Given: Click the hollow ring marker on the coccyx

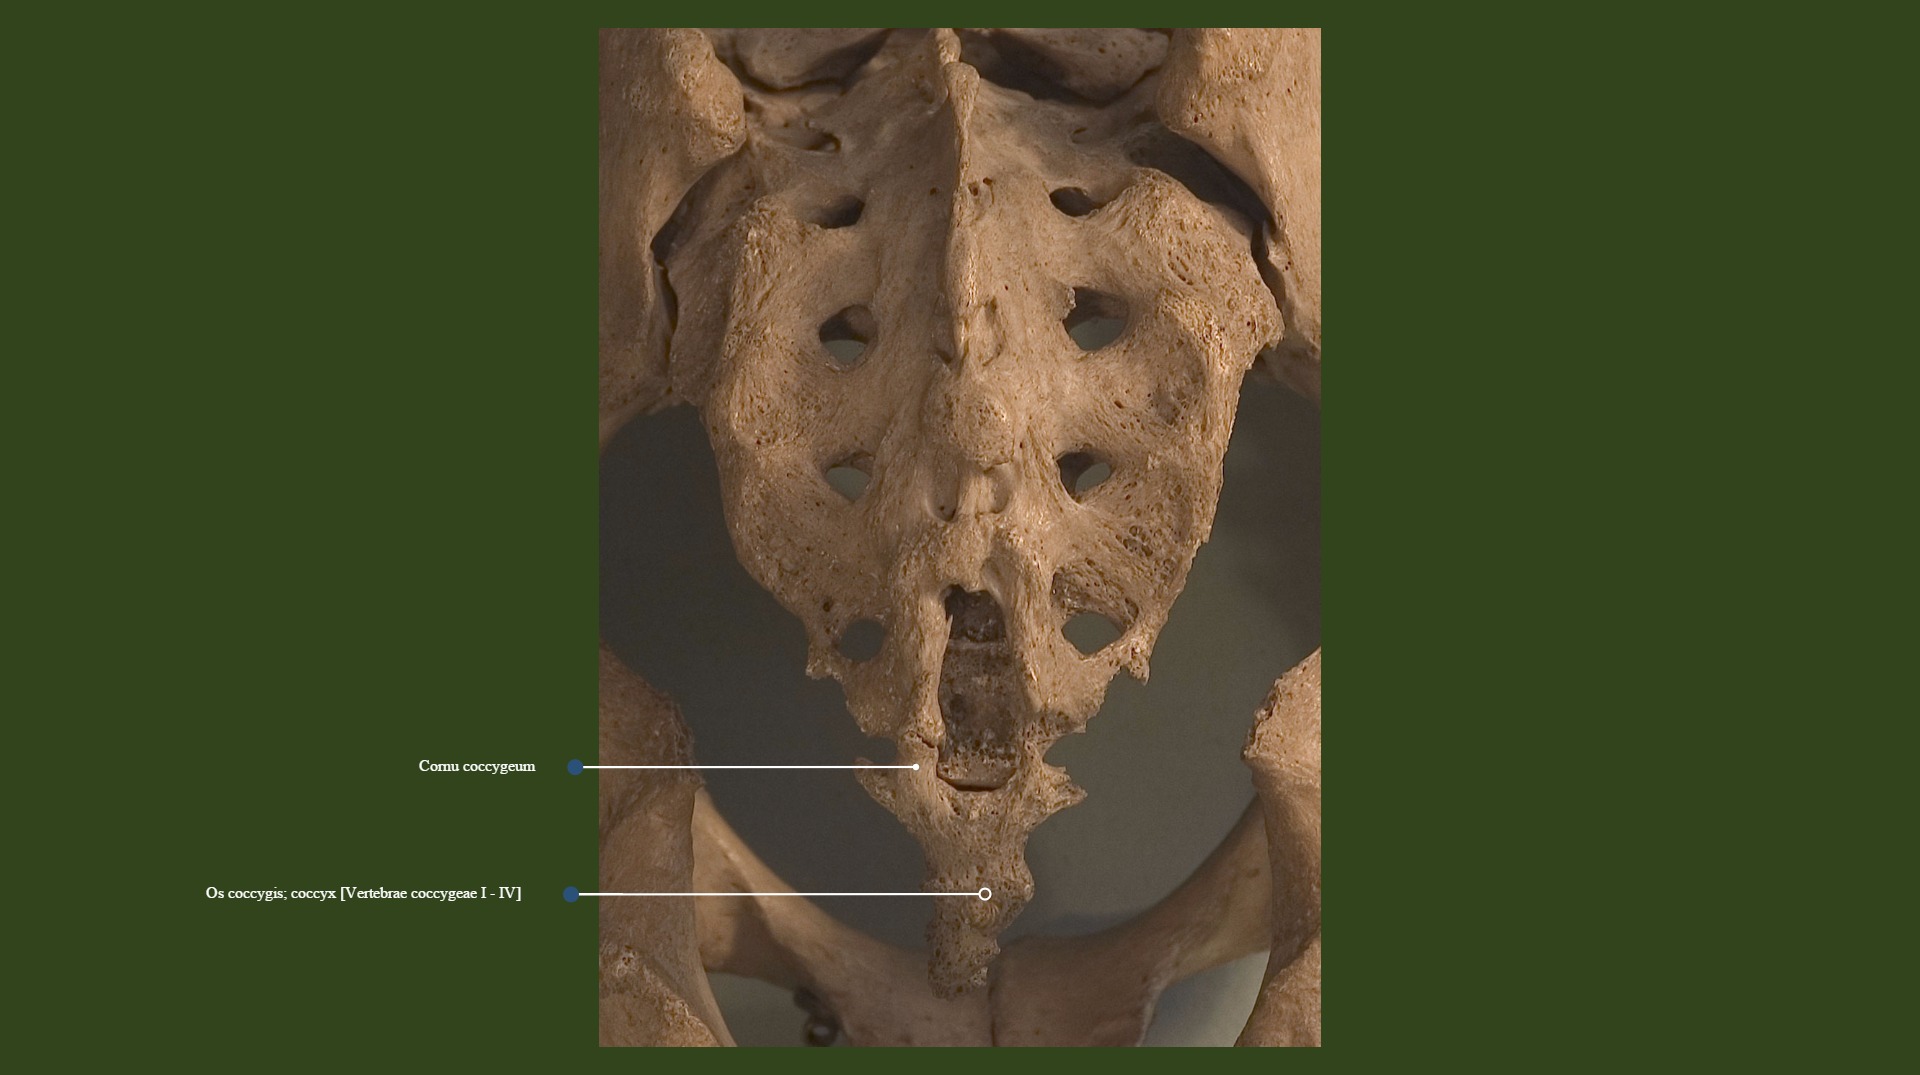Looking at the screenshot, I should pyautogui.click(x=985, y=894).
